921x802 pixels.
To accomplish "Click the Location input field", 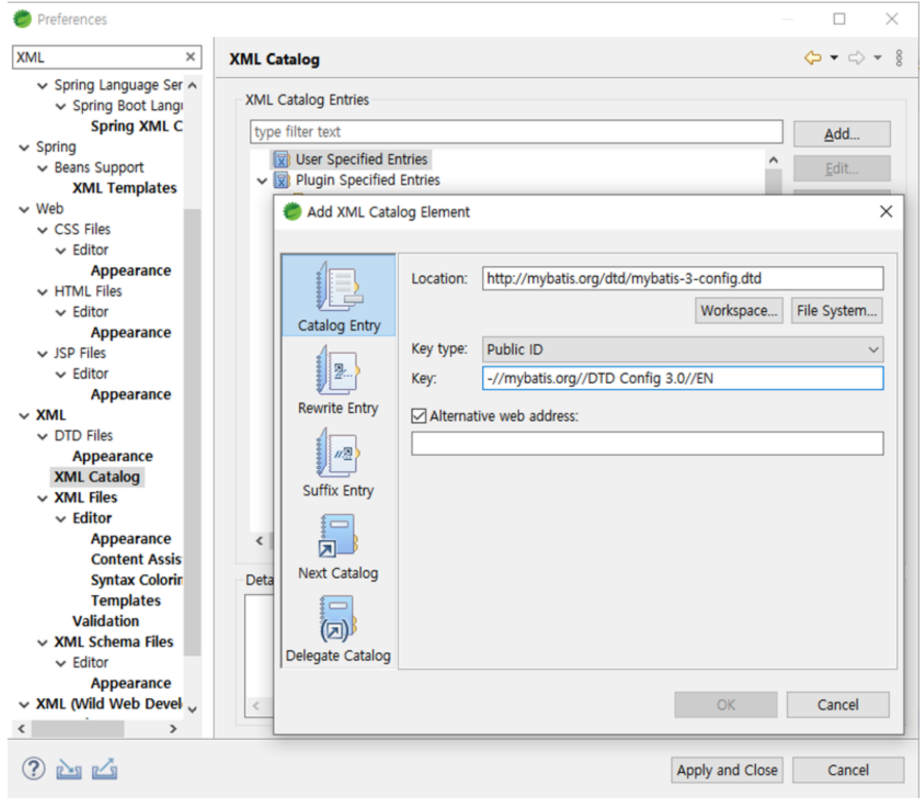I will pyautogui.click(x=683, y=278).
